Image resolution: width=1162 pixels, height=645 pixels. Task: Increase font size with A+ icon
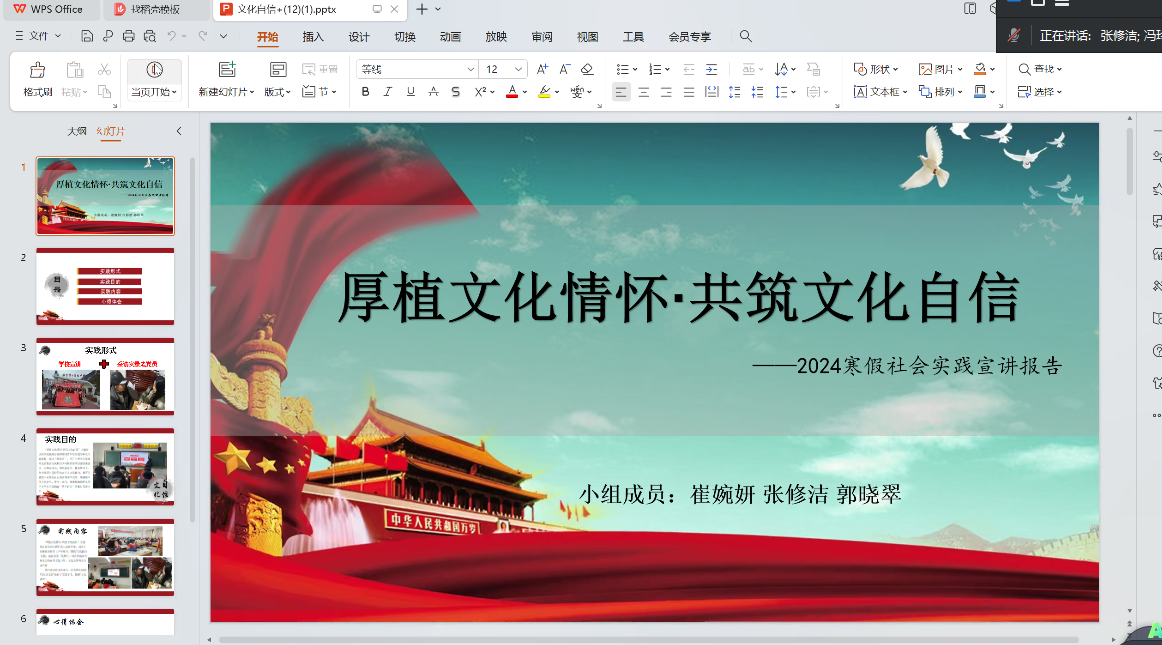542,69
